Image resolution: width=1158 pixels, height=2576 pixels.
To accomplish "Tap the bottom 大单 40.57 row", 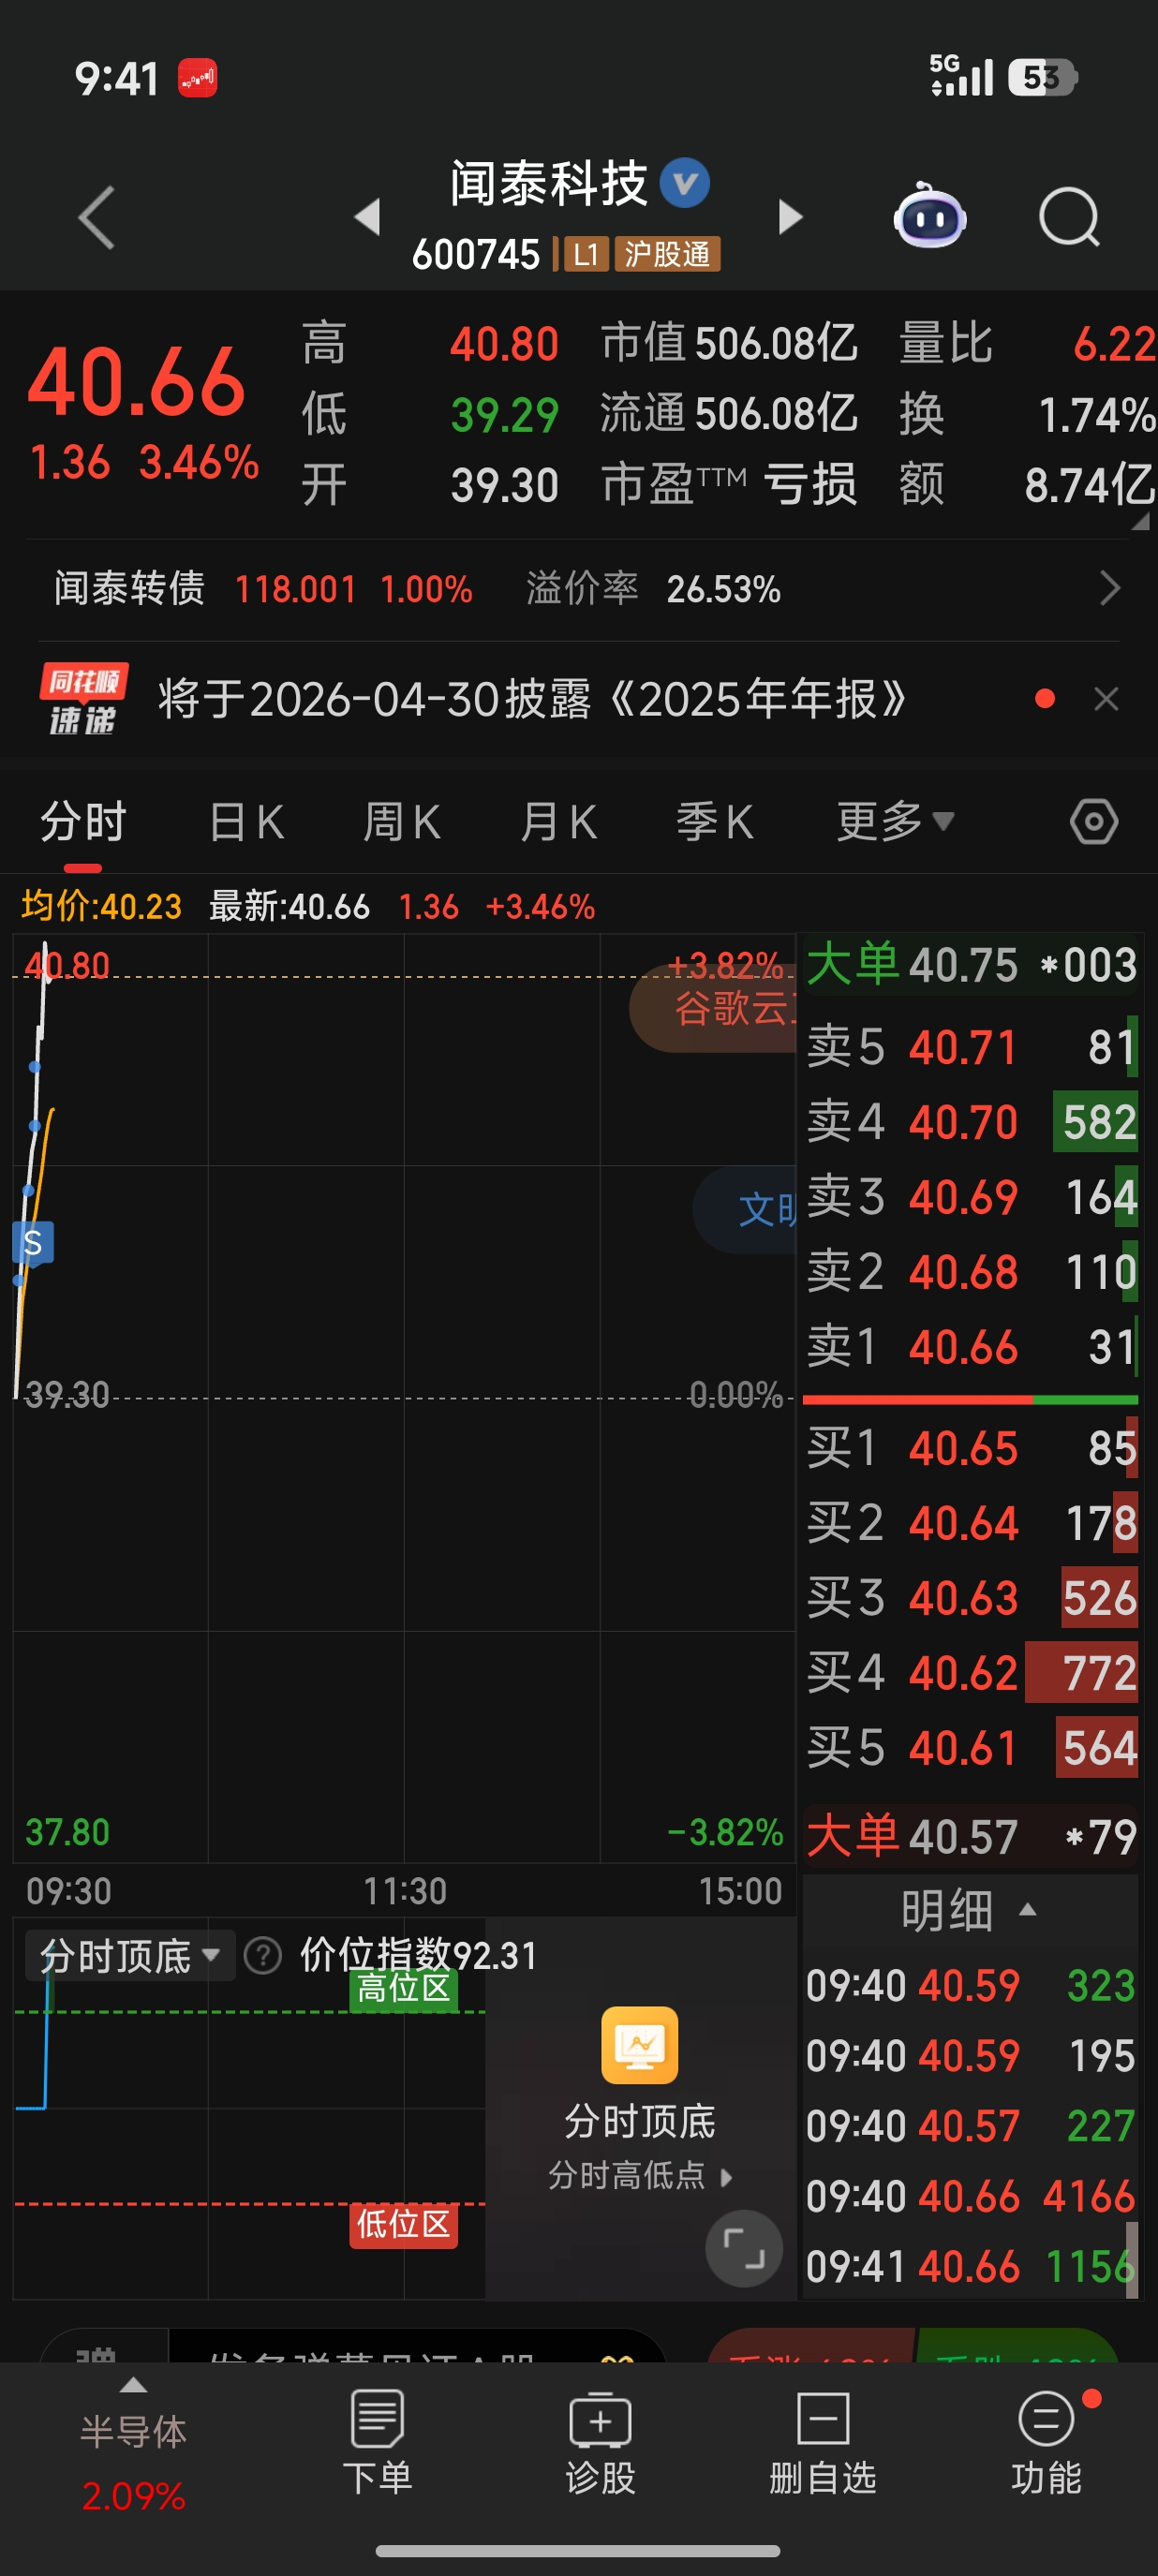I will pyautogui.click(x=971, y=1837).
